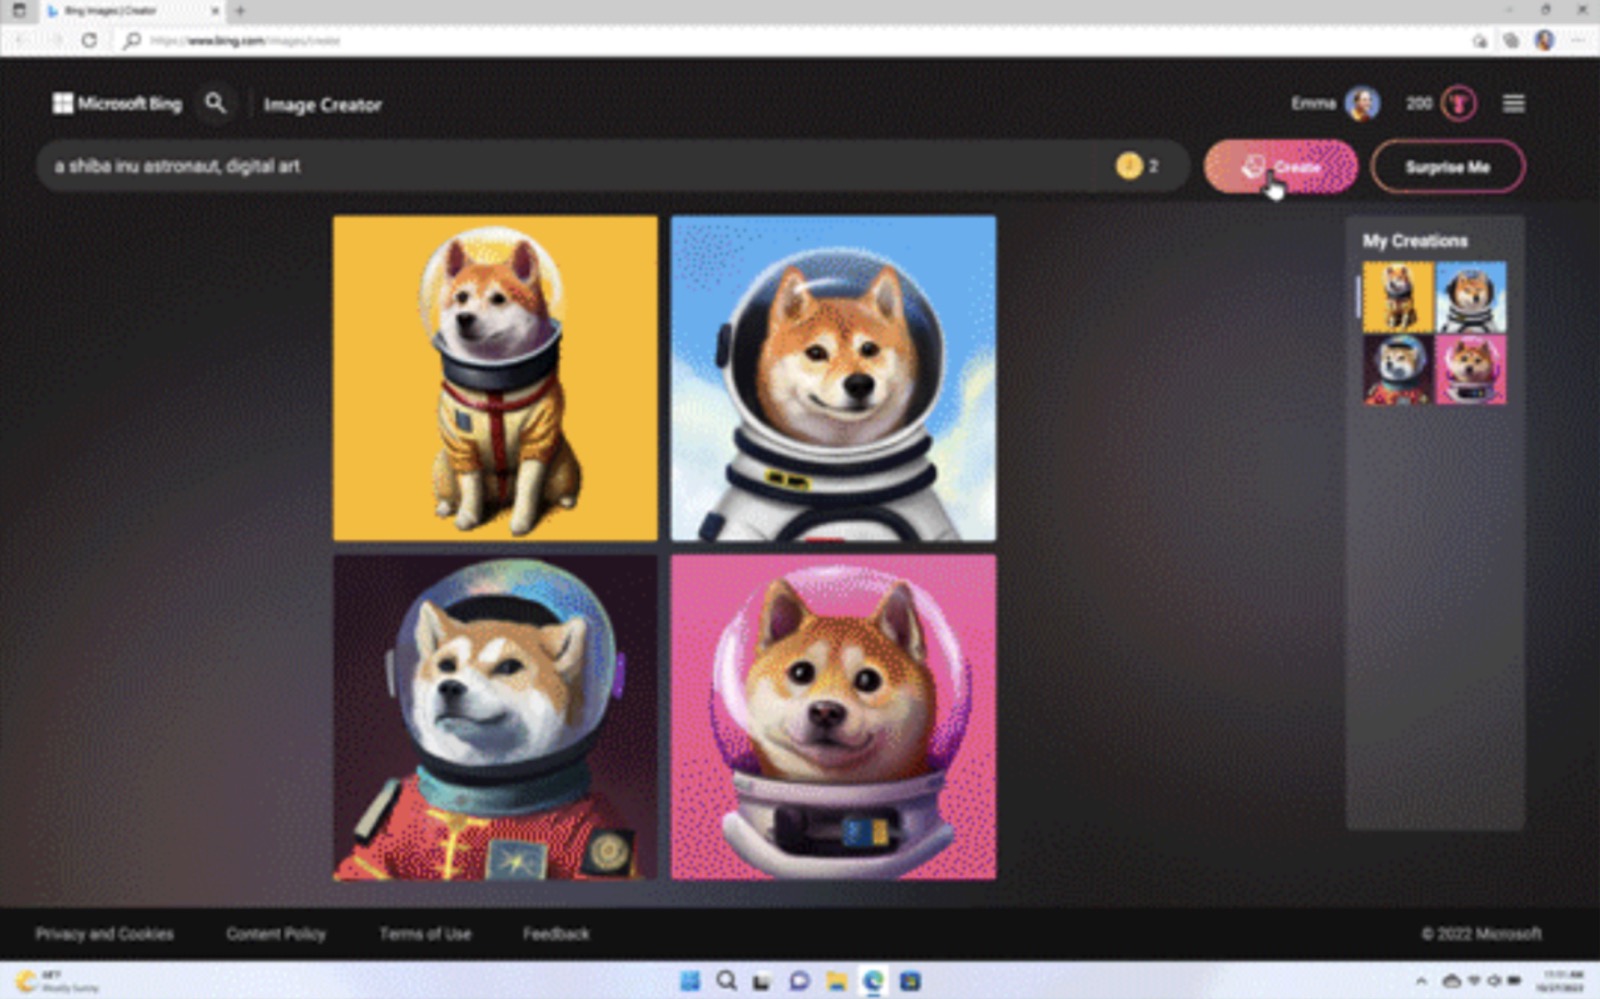The image size is (1600, 999).
Task: Select the pink background shiba astronaut image
Action: click(x=833, y=718)
